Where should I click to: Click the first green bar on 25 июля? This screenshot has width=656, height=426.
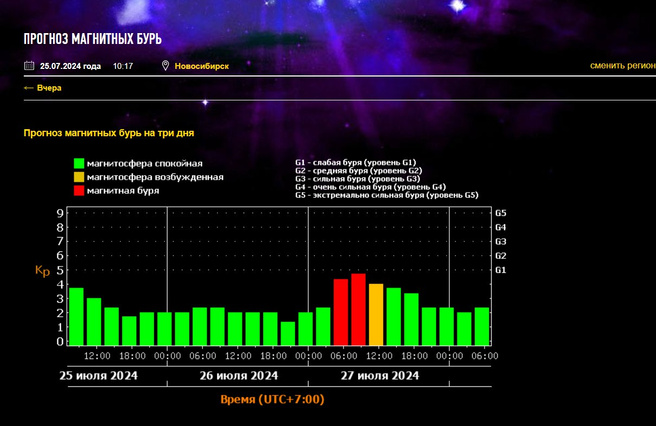tap(76, 316)
